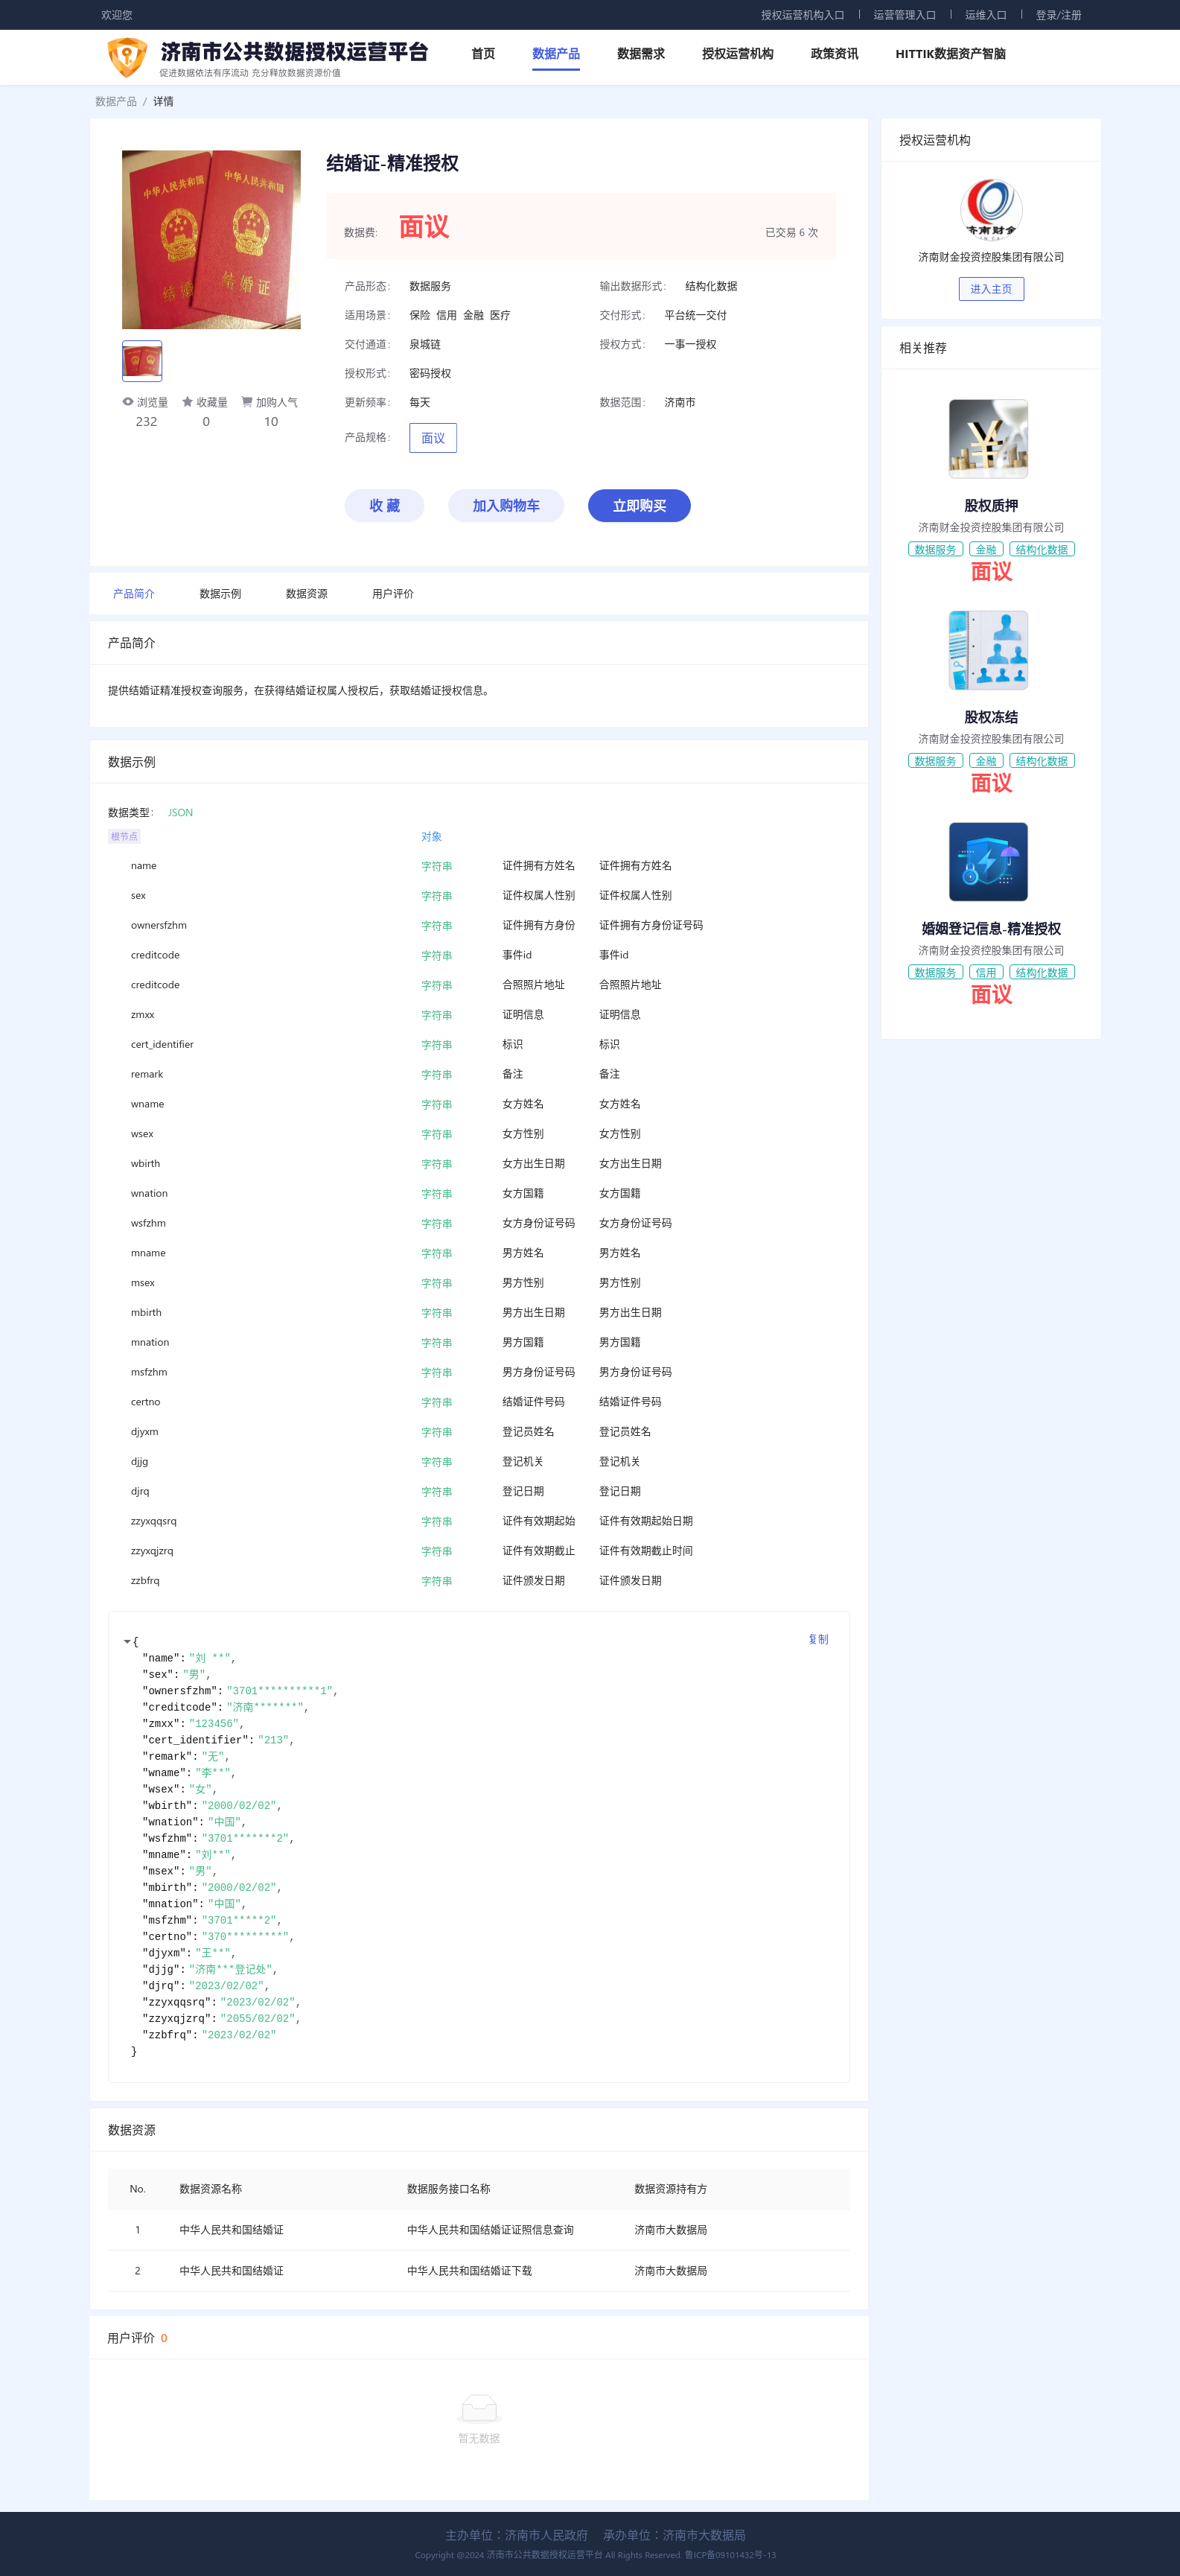
Task: Click the 收藏 button
Action: click(385, 506)
